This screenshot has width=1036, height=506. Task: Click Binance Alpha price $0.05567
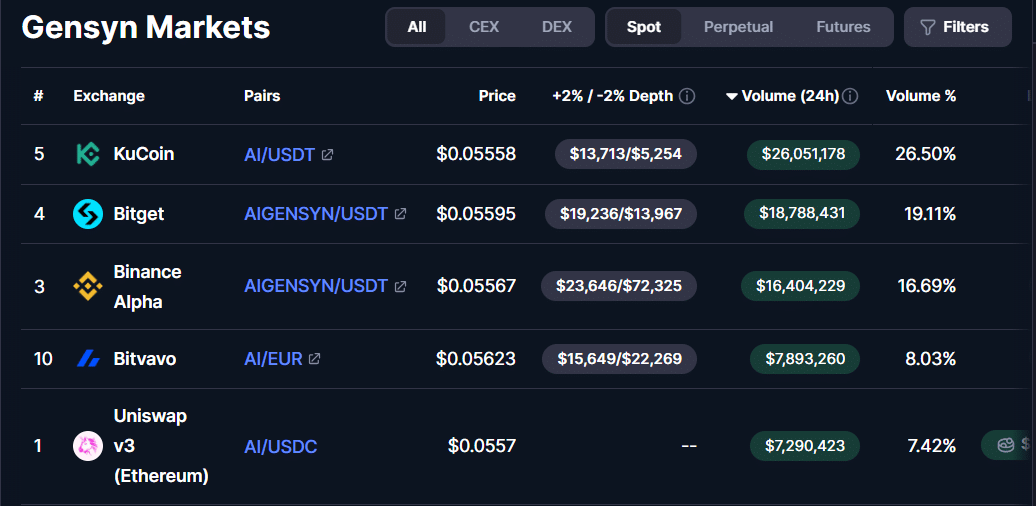476,287
